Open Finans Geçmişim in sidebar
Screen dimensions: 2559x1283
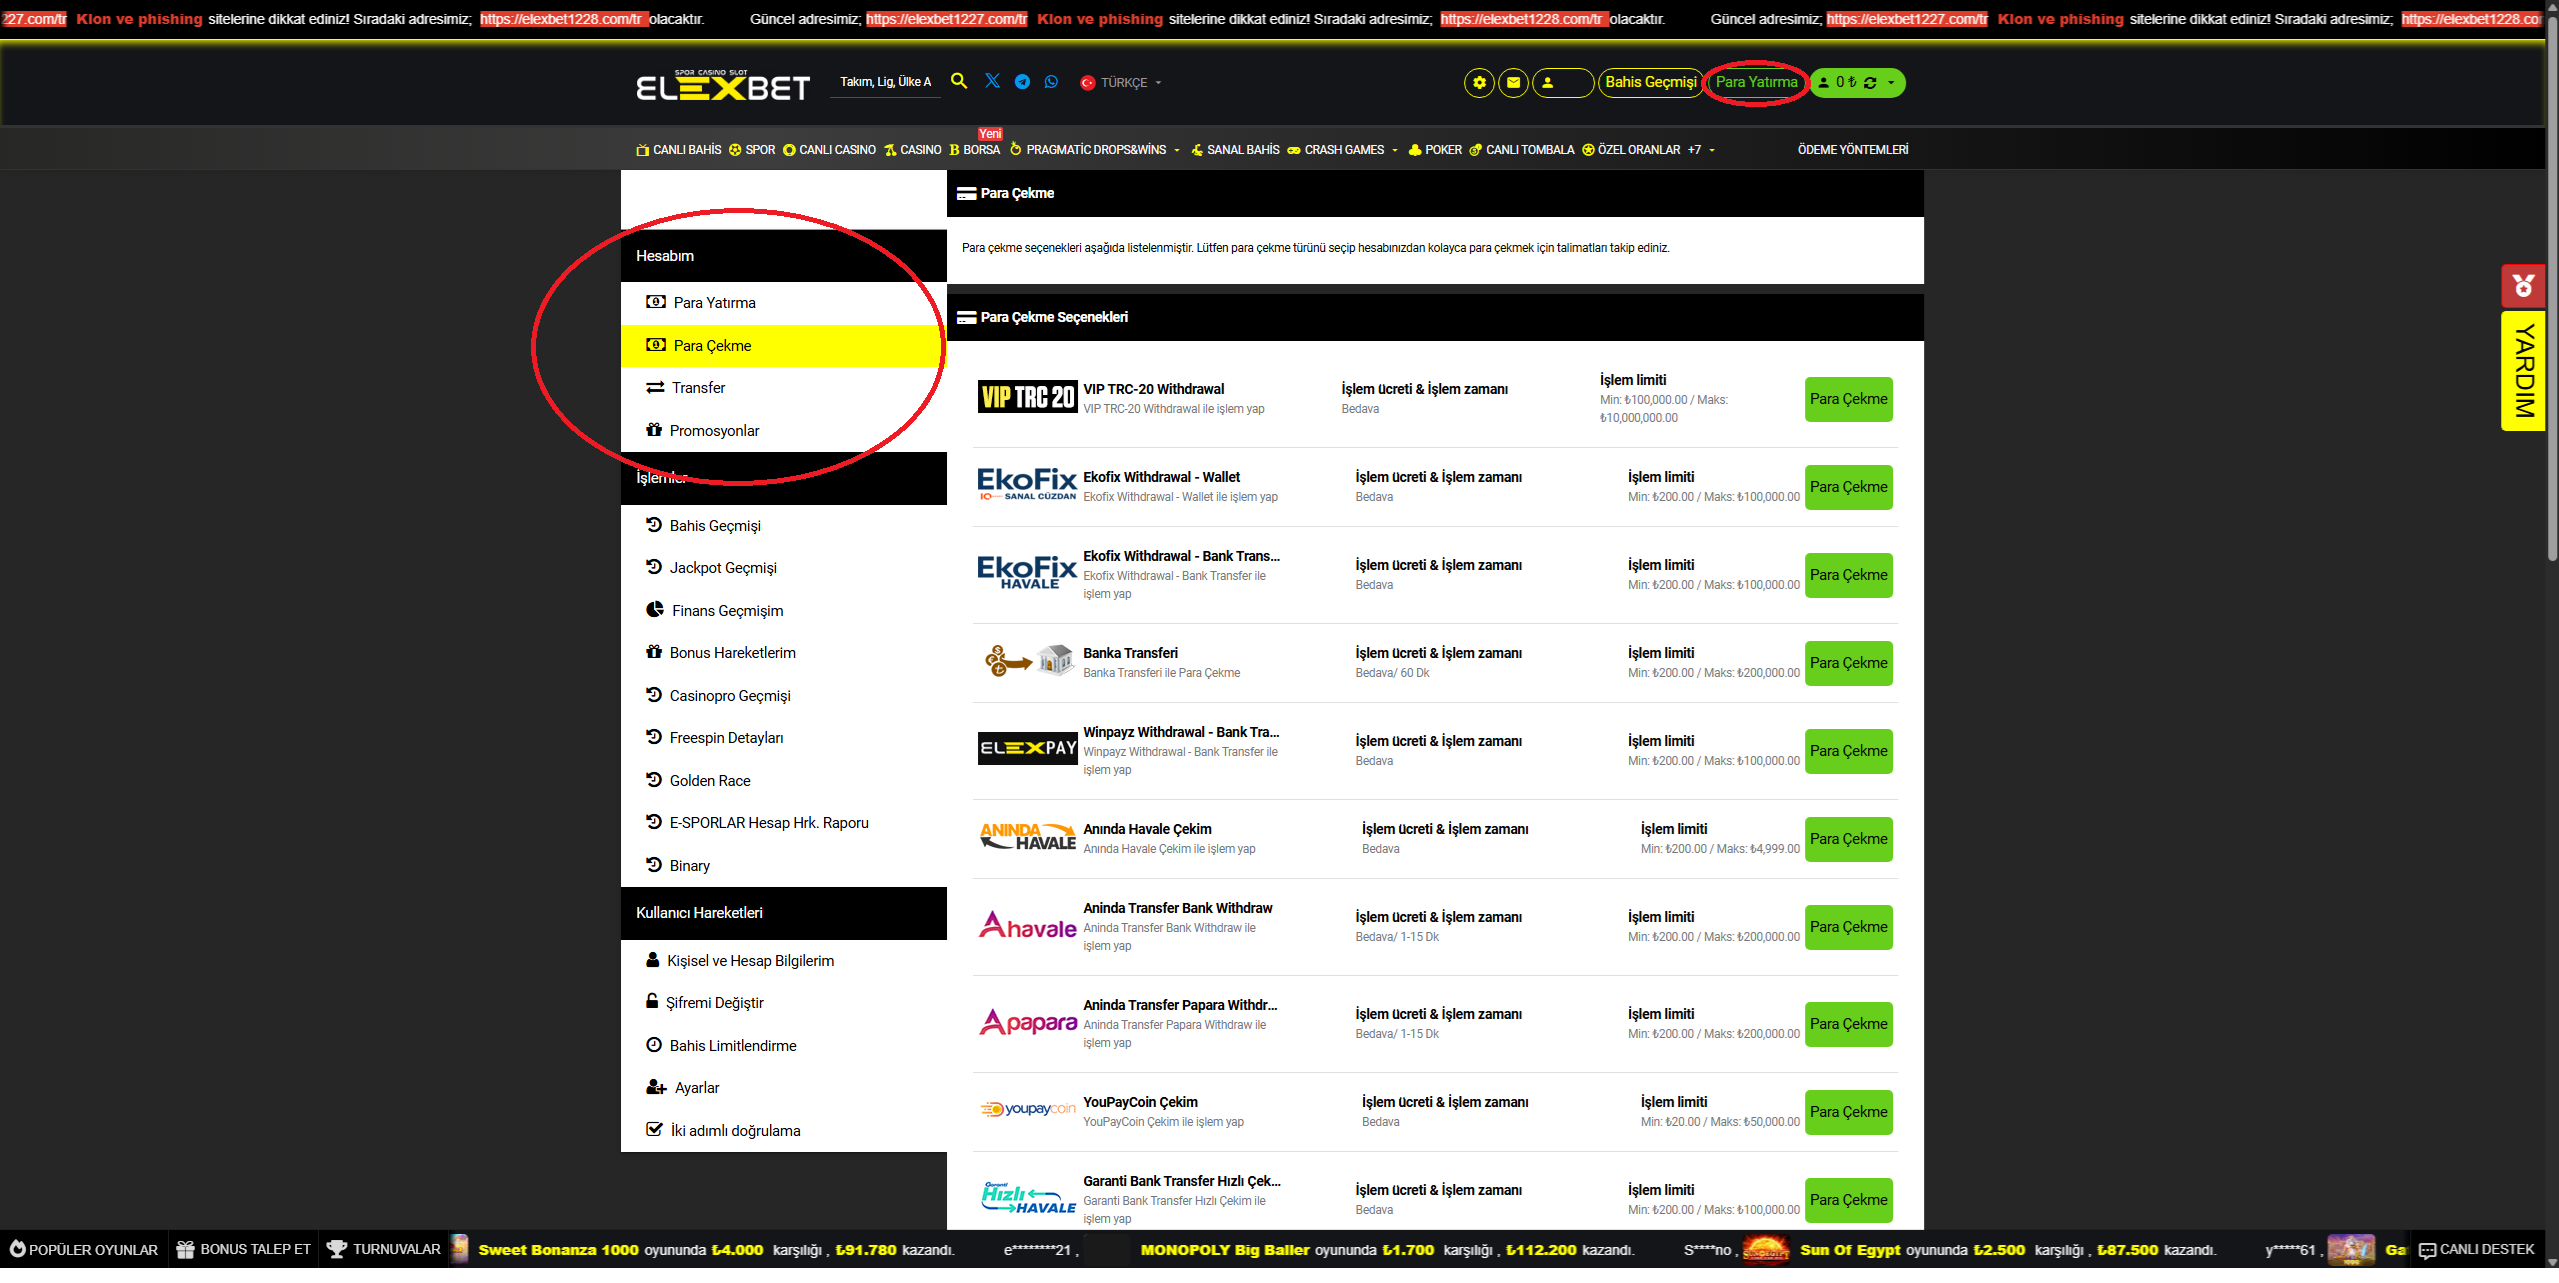pos(784,611)
